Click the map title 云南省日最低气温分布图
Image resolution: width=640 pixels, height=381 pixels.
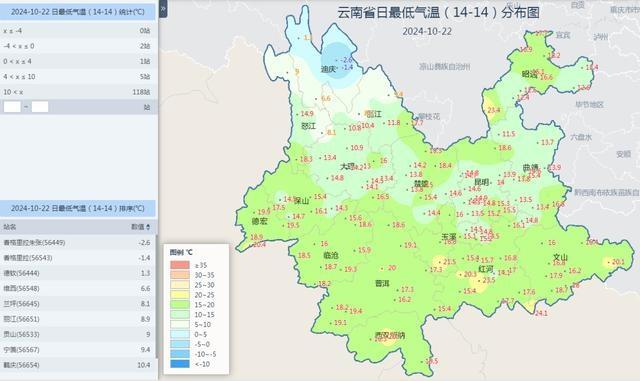coord(438,13)
